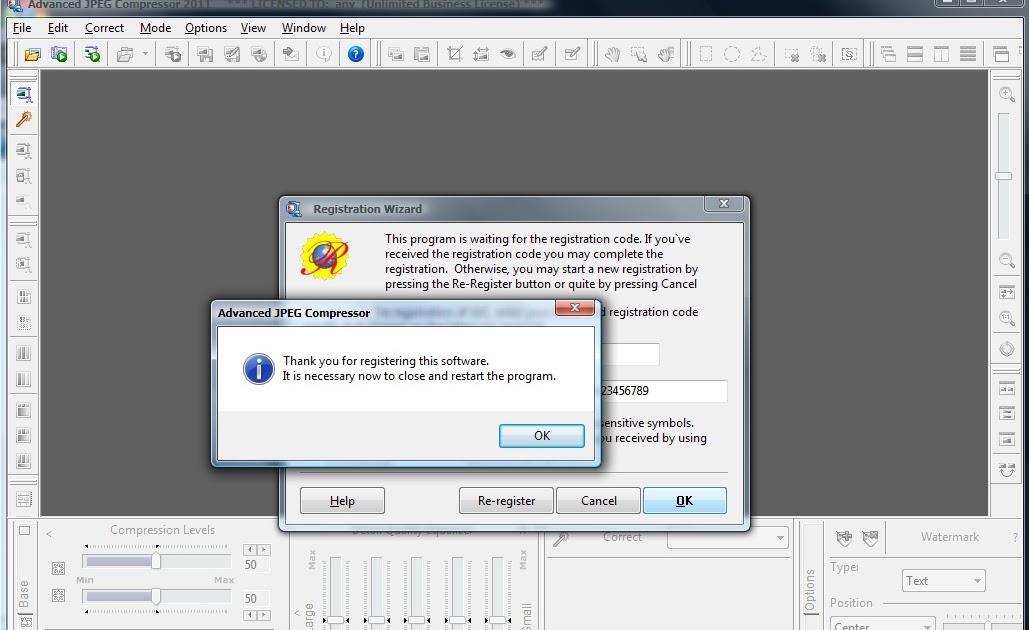This screenshot has height=630, width=1029.
Task: Close the Registration Wizard dialog
Action: [724, 203]
